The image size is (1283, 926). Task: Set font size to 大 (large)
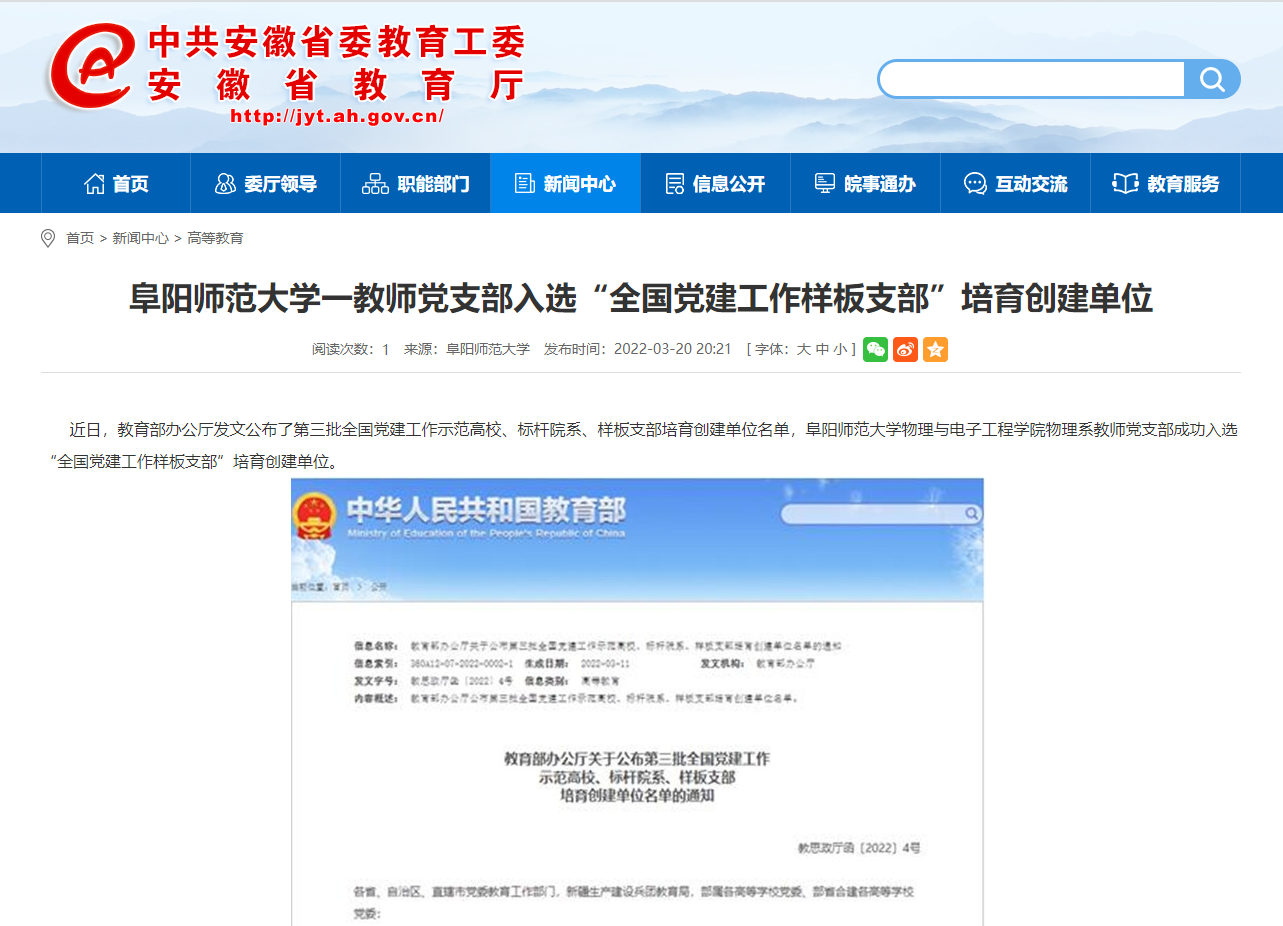803,350
